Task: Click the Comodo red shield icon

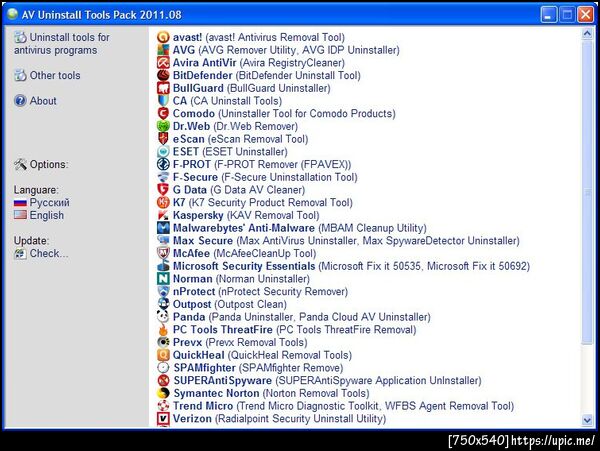Action: point(163,113)
